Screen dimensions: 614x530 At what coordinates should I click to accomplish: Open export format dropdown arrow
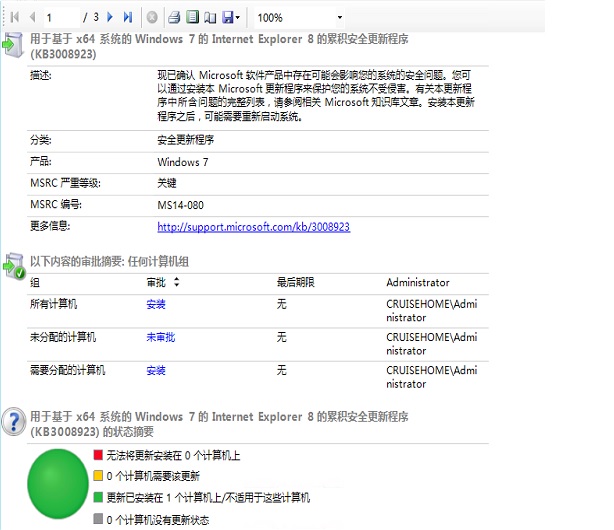tap(237, 18)
